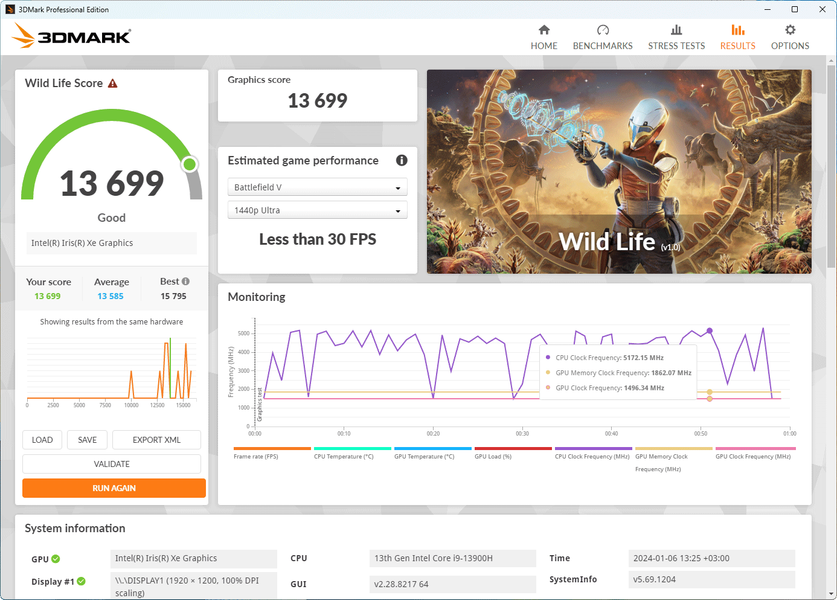Click Your score value 13 699
This screenshot has width=837, height=600.
[48, 296]
